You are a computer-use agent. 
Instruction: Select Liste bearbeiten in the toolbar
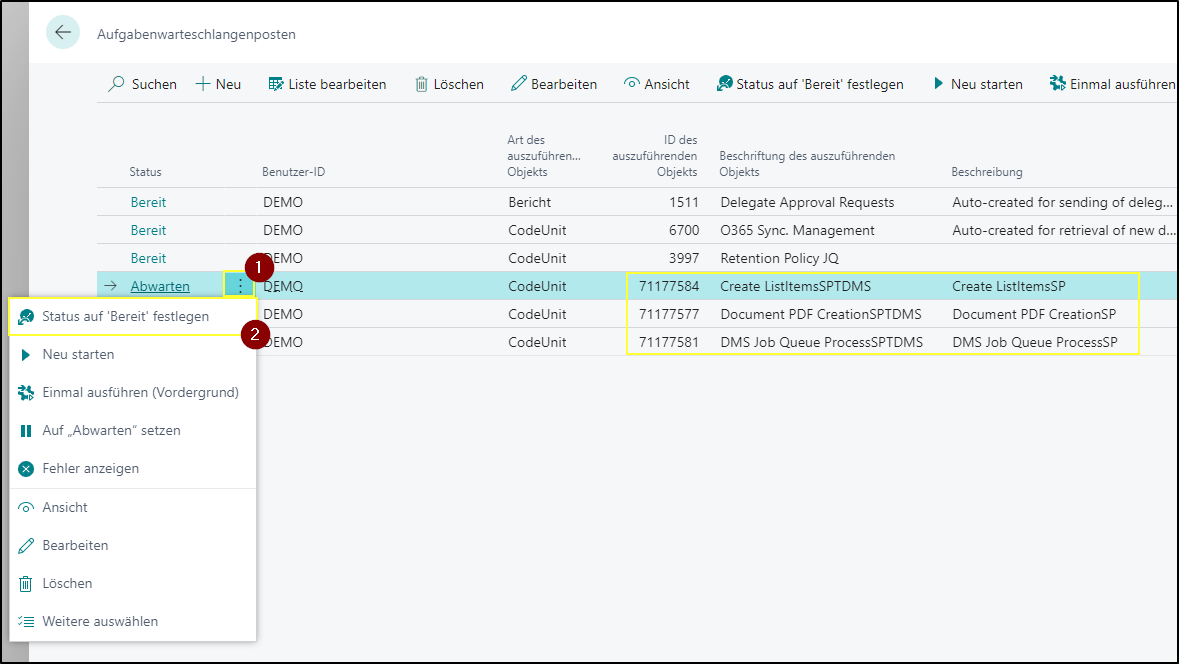pos(327,84)
